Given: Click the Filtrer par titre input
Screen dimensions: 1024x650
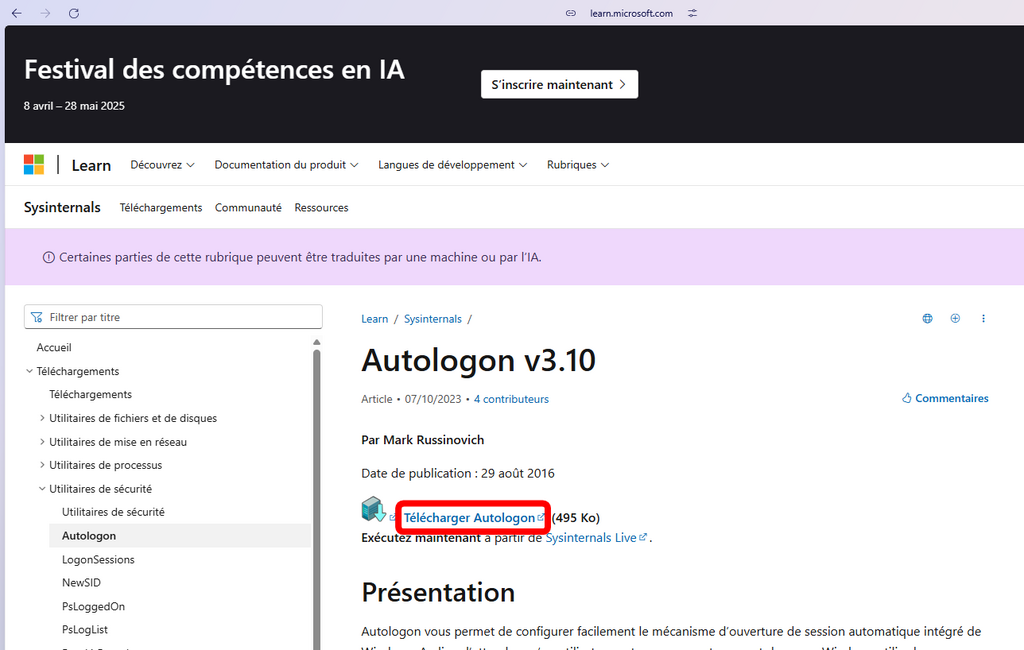Looking at the screenshot, I should [173, 317].
